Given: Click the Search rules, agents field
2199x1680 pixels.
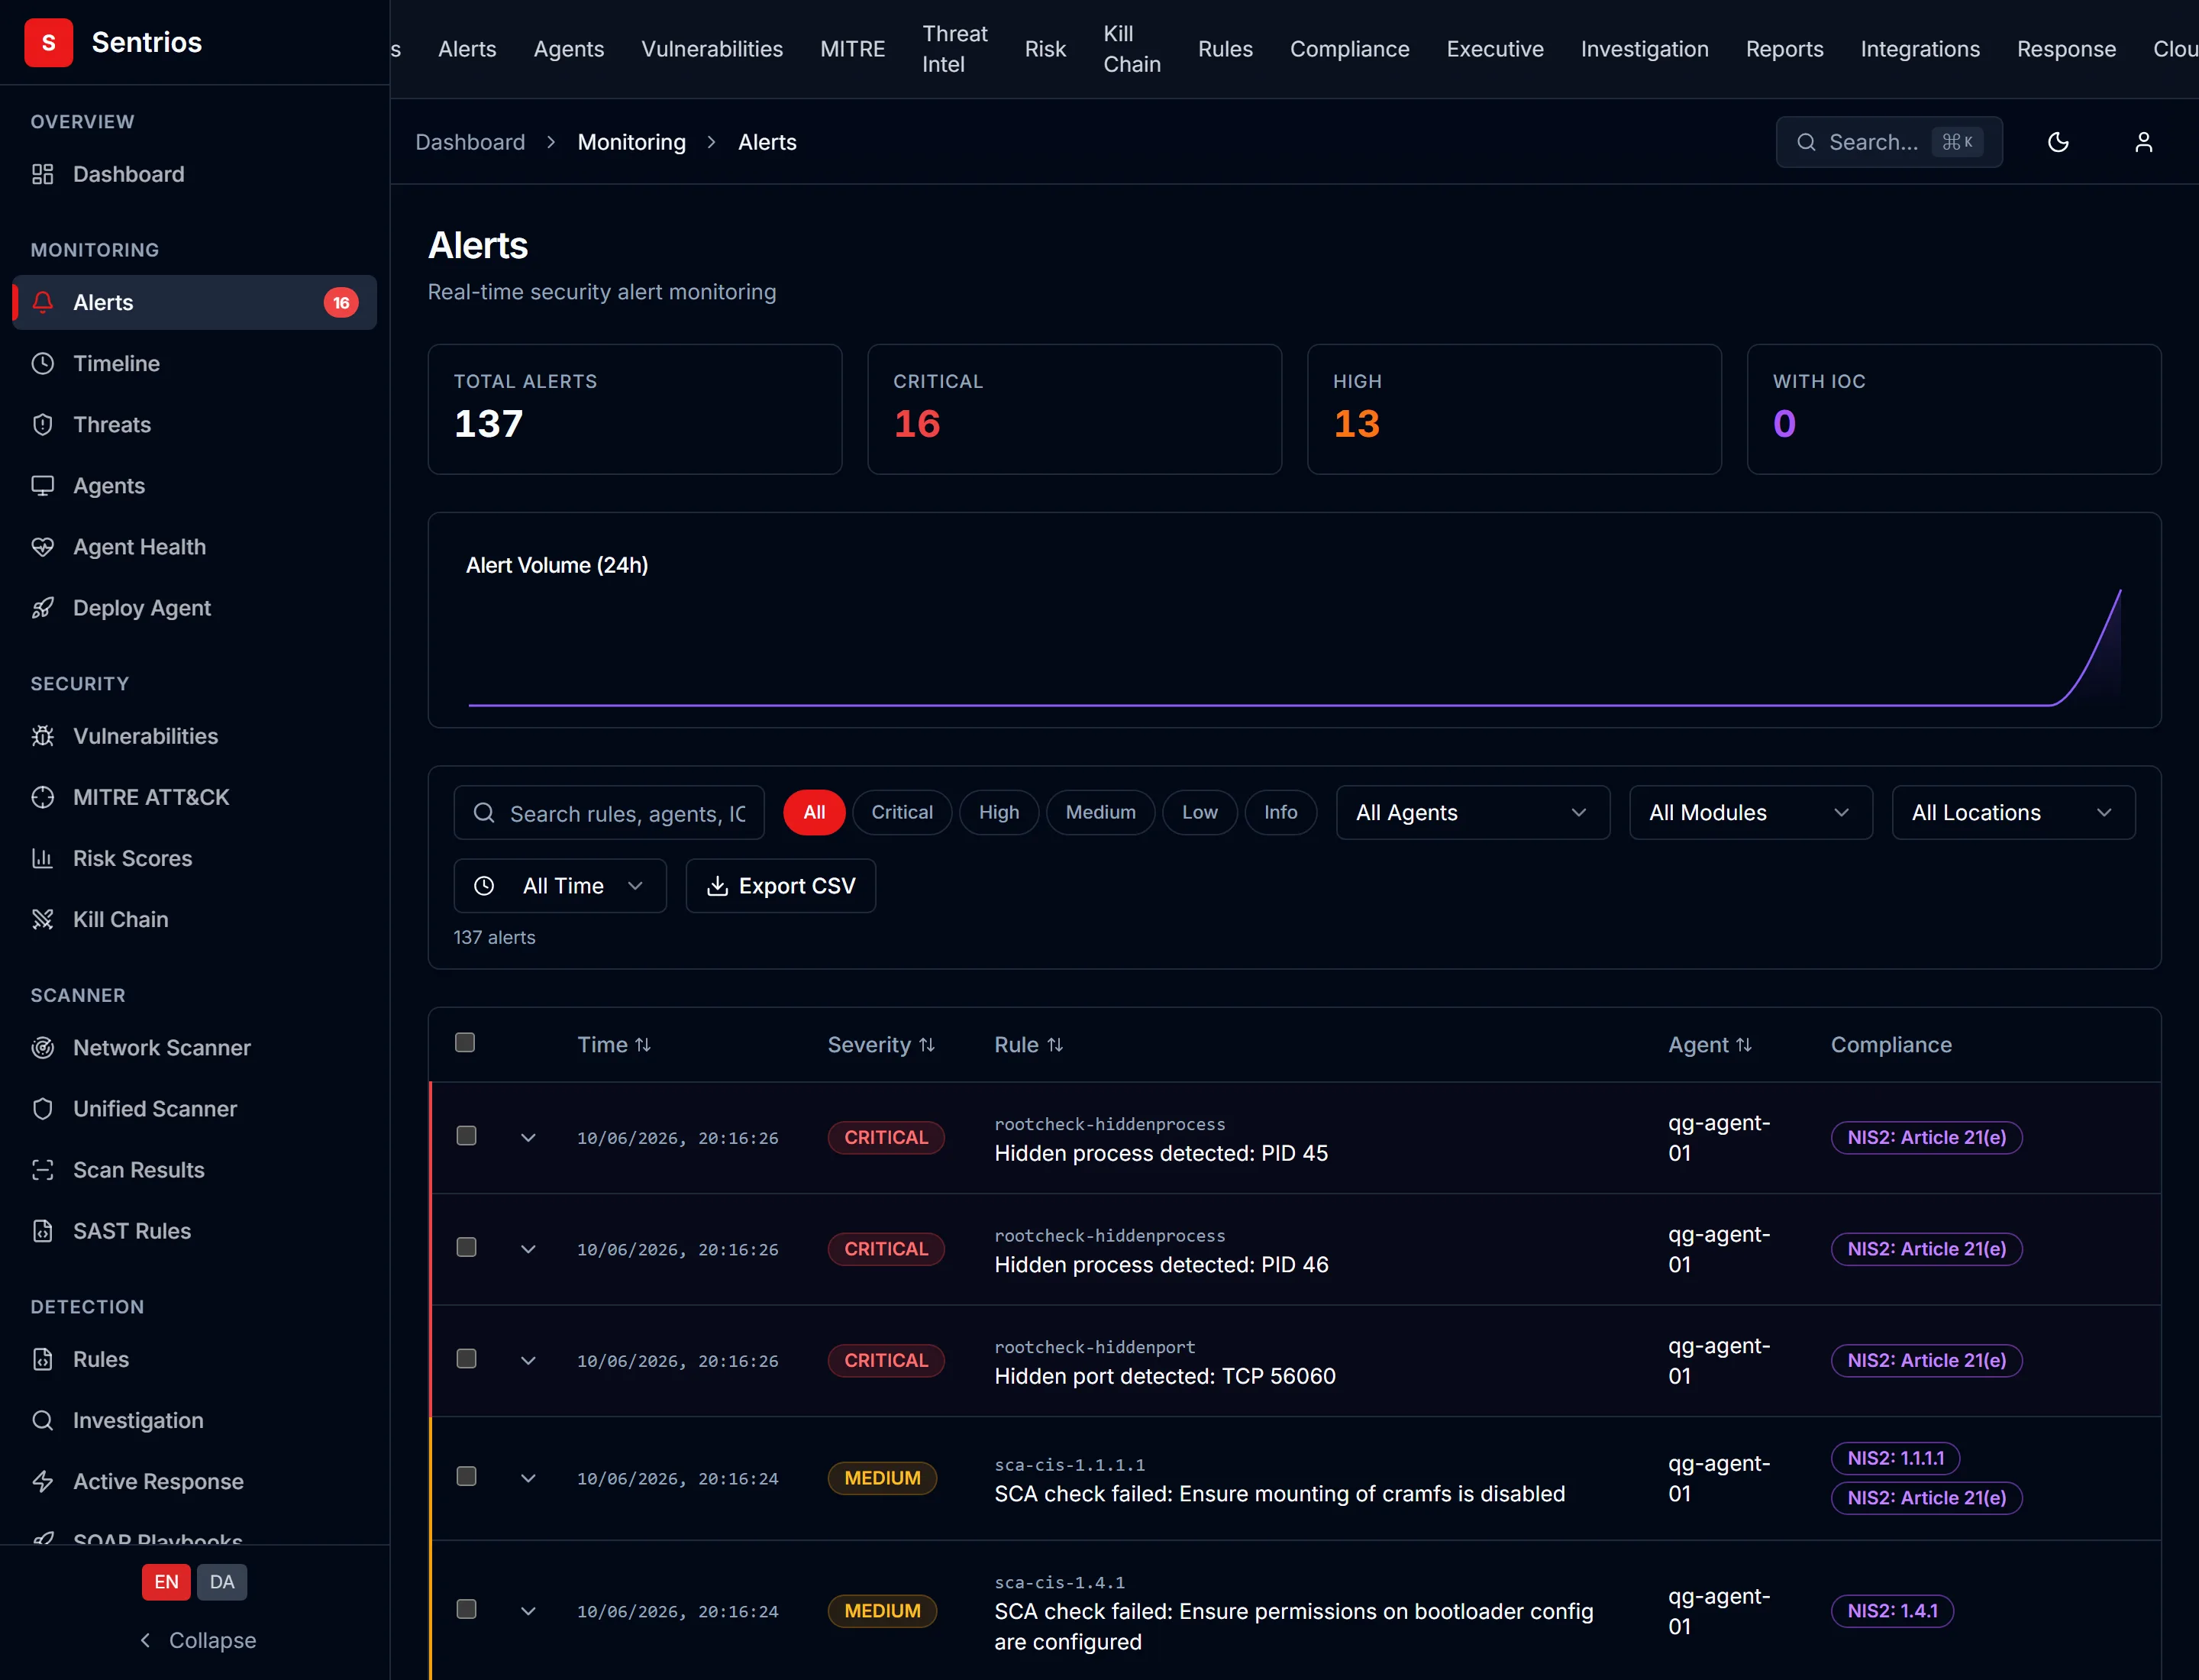Looking at the screenshot, I should click(x=609, y=813).
